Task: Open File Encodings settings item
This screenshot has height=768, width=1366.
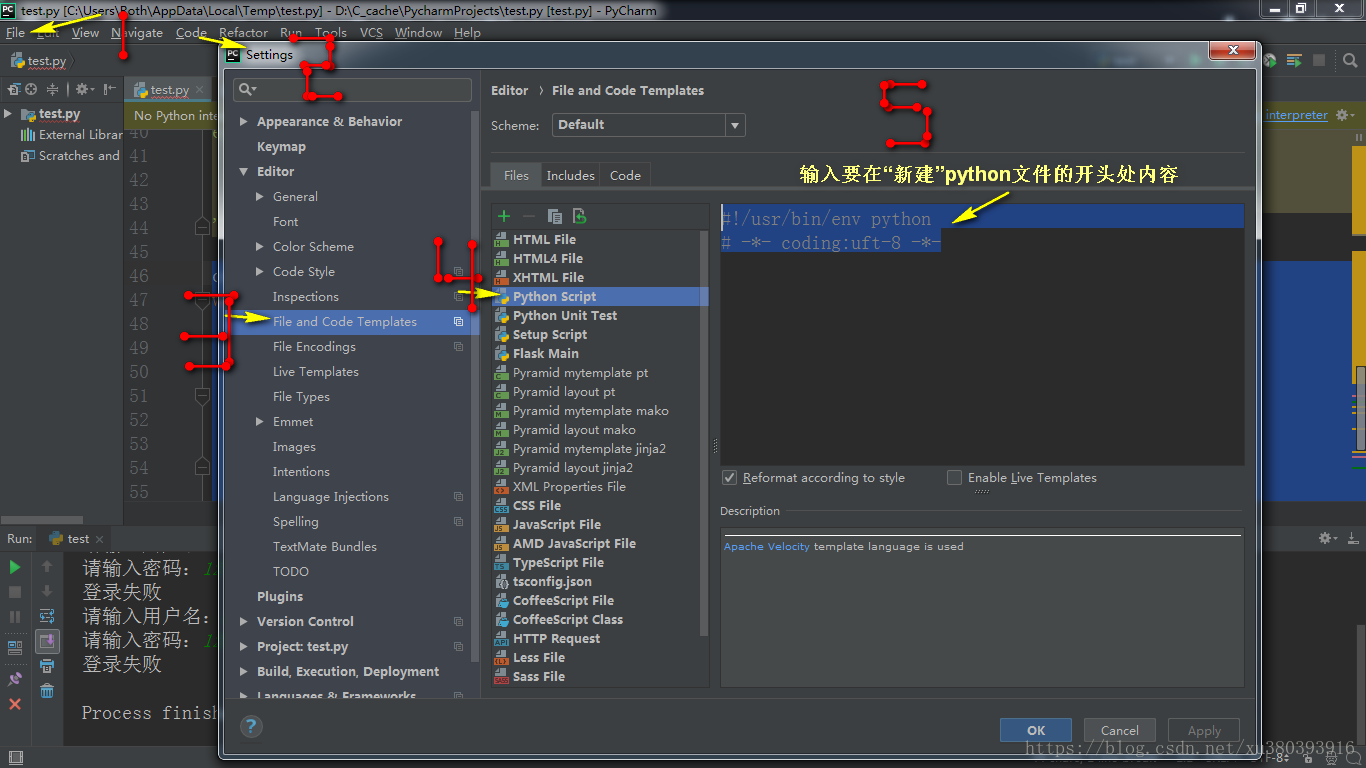Action: (314, 347)
